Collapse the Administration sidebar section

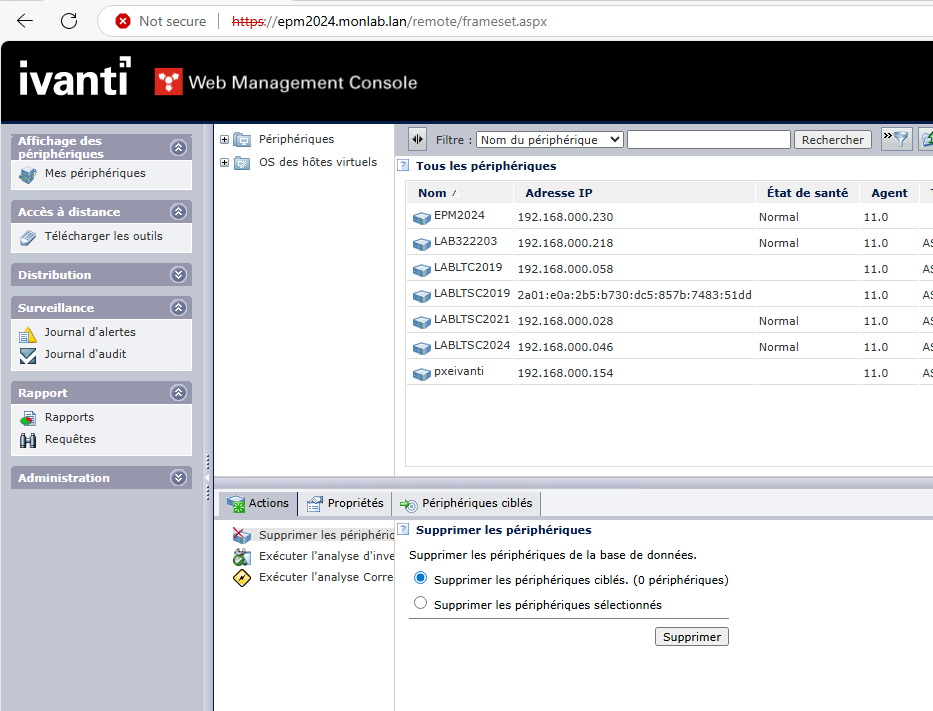178,477
